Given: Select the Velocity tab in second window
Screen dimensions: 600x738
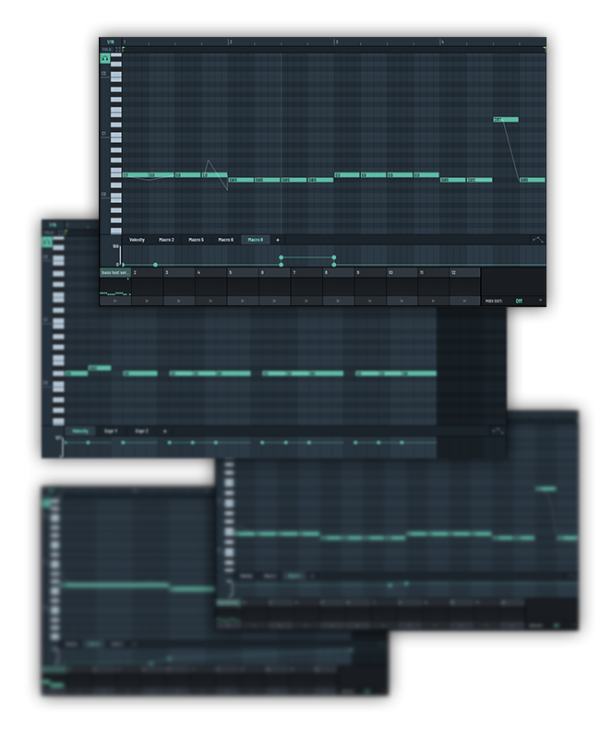Looking at the screenshot, I should pos(80,431).
